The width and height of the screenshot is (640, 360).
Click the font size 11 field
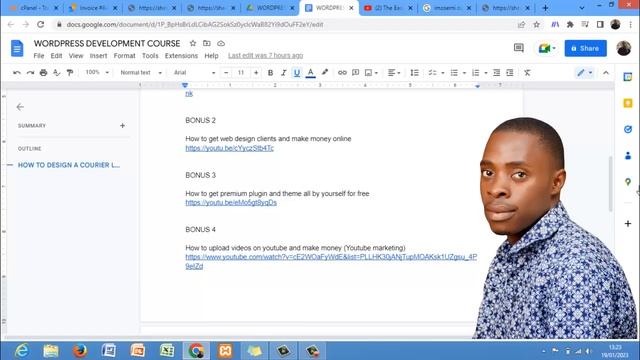(241, 73)
